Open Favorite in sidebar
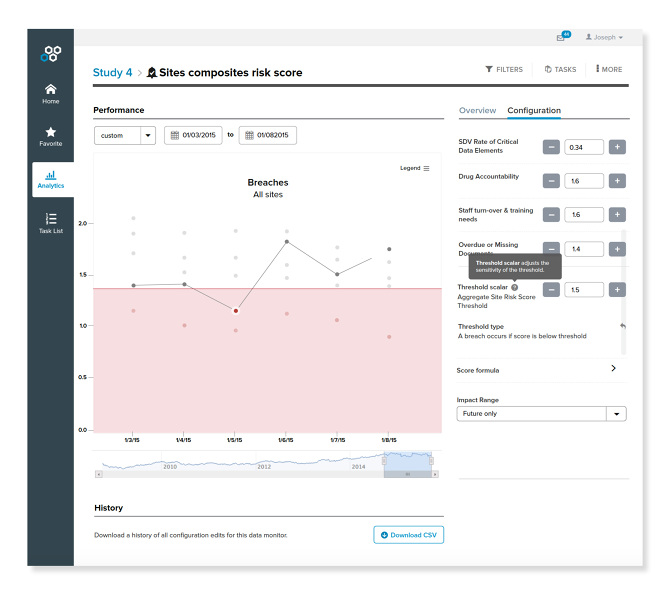The width and height of the screenshot is (670, 598). [x=50, y=136]
